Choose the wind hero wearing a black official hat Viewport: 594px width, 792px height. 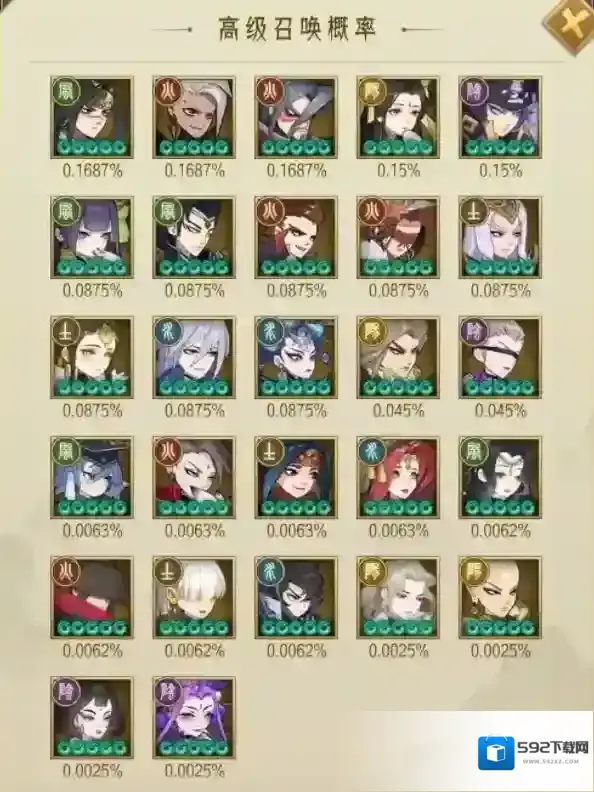[92, 478]
